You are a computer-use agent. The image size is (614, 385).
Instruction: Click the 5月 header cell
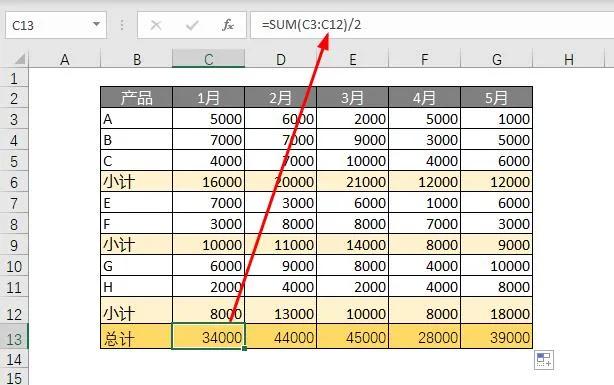pyautogui.click(x=497, y=98)
